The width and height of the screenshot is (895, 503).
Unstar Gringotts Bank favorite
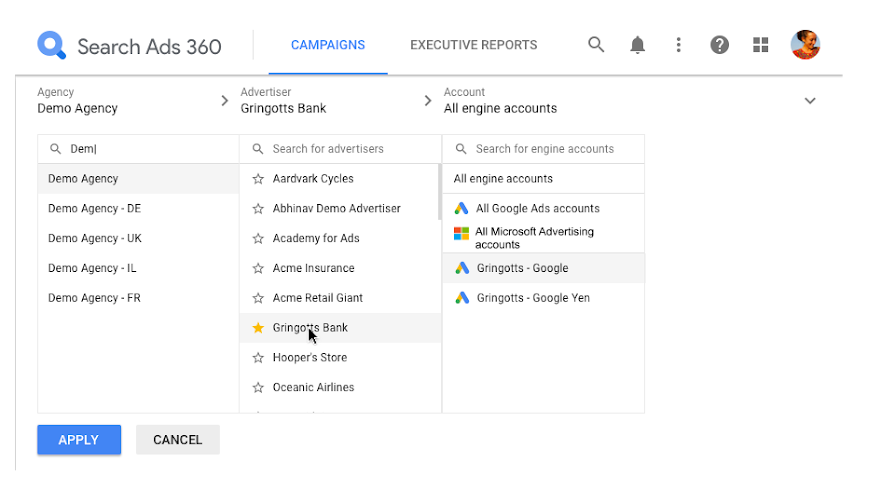pyautogui.click(x=258, y=327)
